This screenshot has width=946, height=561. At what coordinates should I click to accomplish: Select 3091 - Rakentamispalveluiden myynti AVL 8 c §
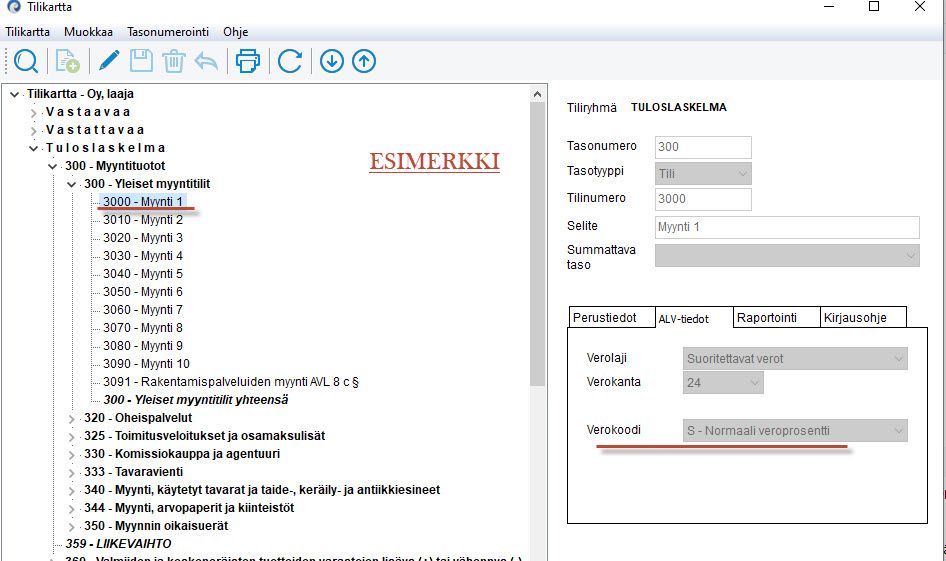[x=231, y=382]
